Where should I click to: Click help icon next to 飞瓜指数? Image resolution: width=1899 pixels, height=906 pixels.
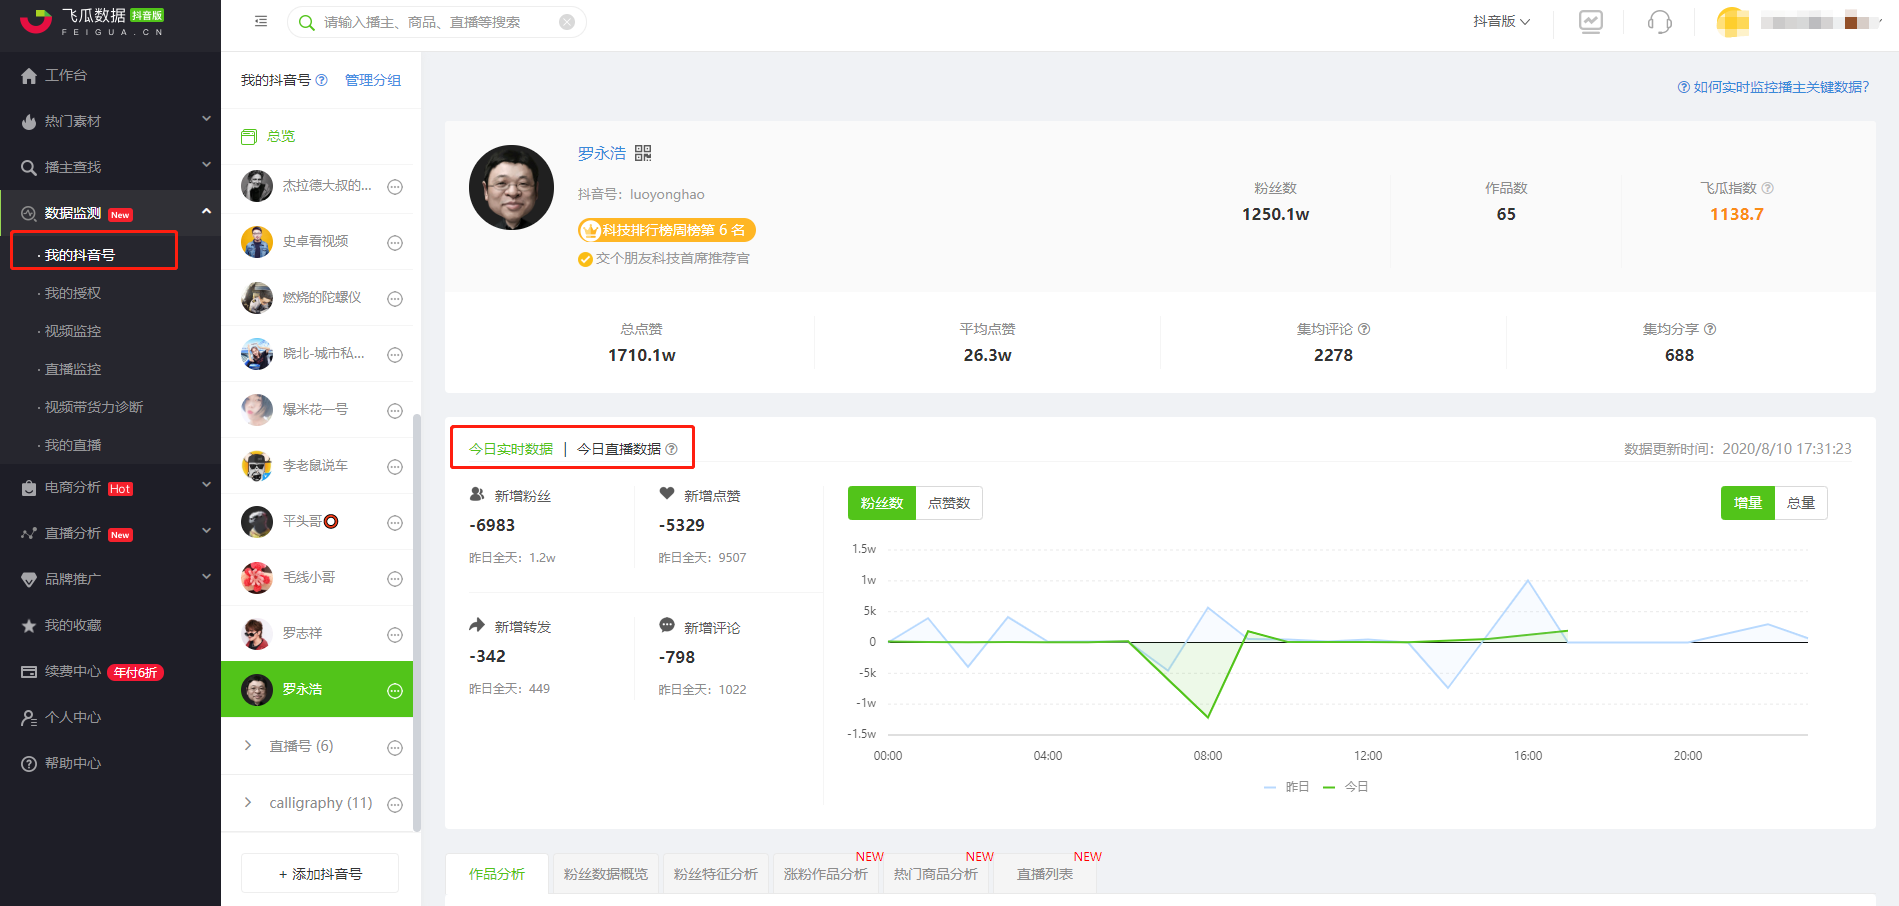click(x=1767, y=188)
